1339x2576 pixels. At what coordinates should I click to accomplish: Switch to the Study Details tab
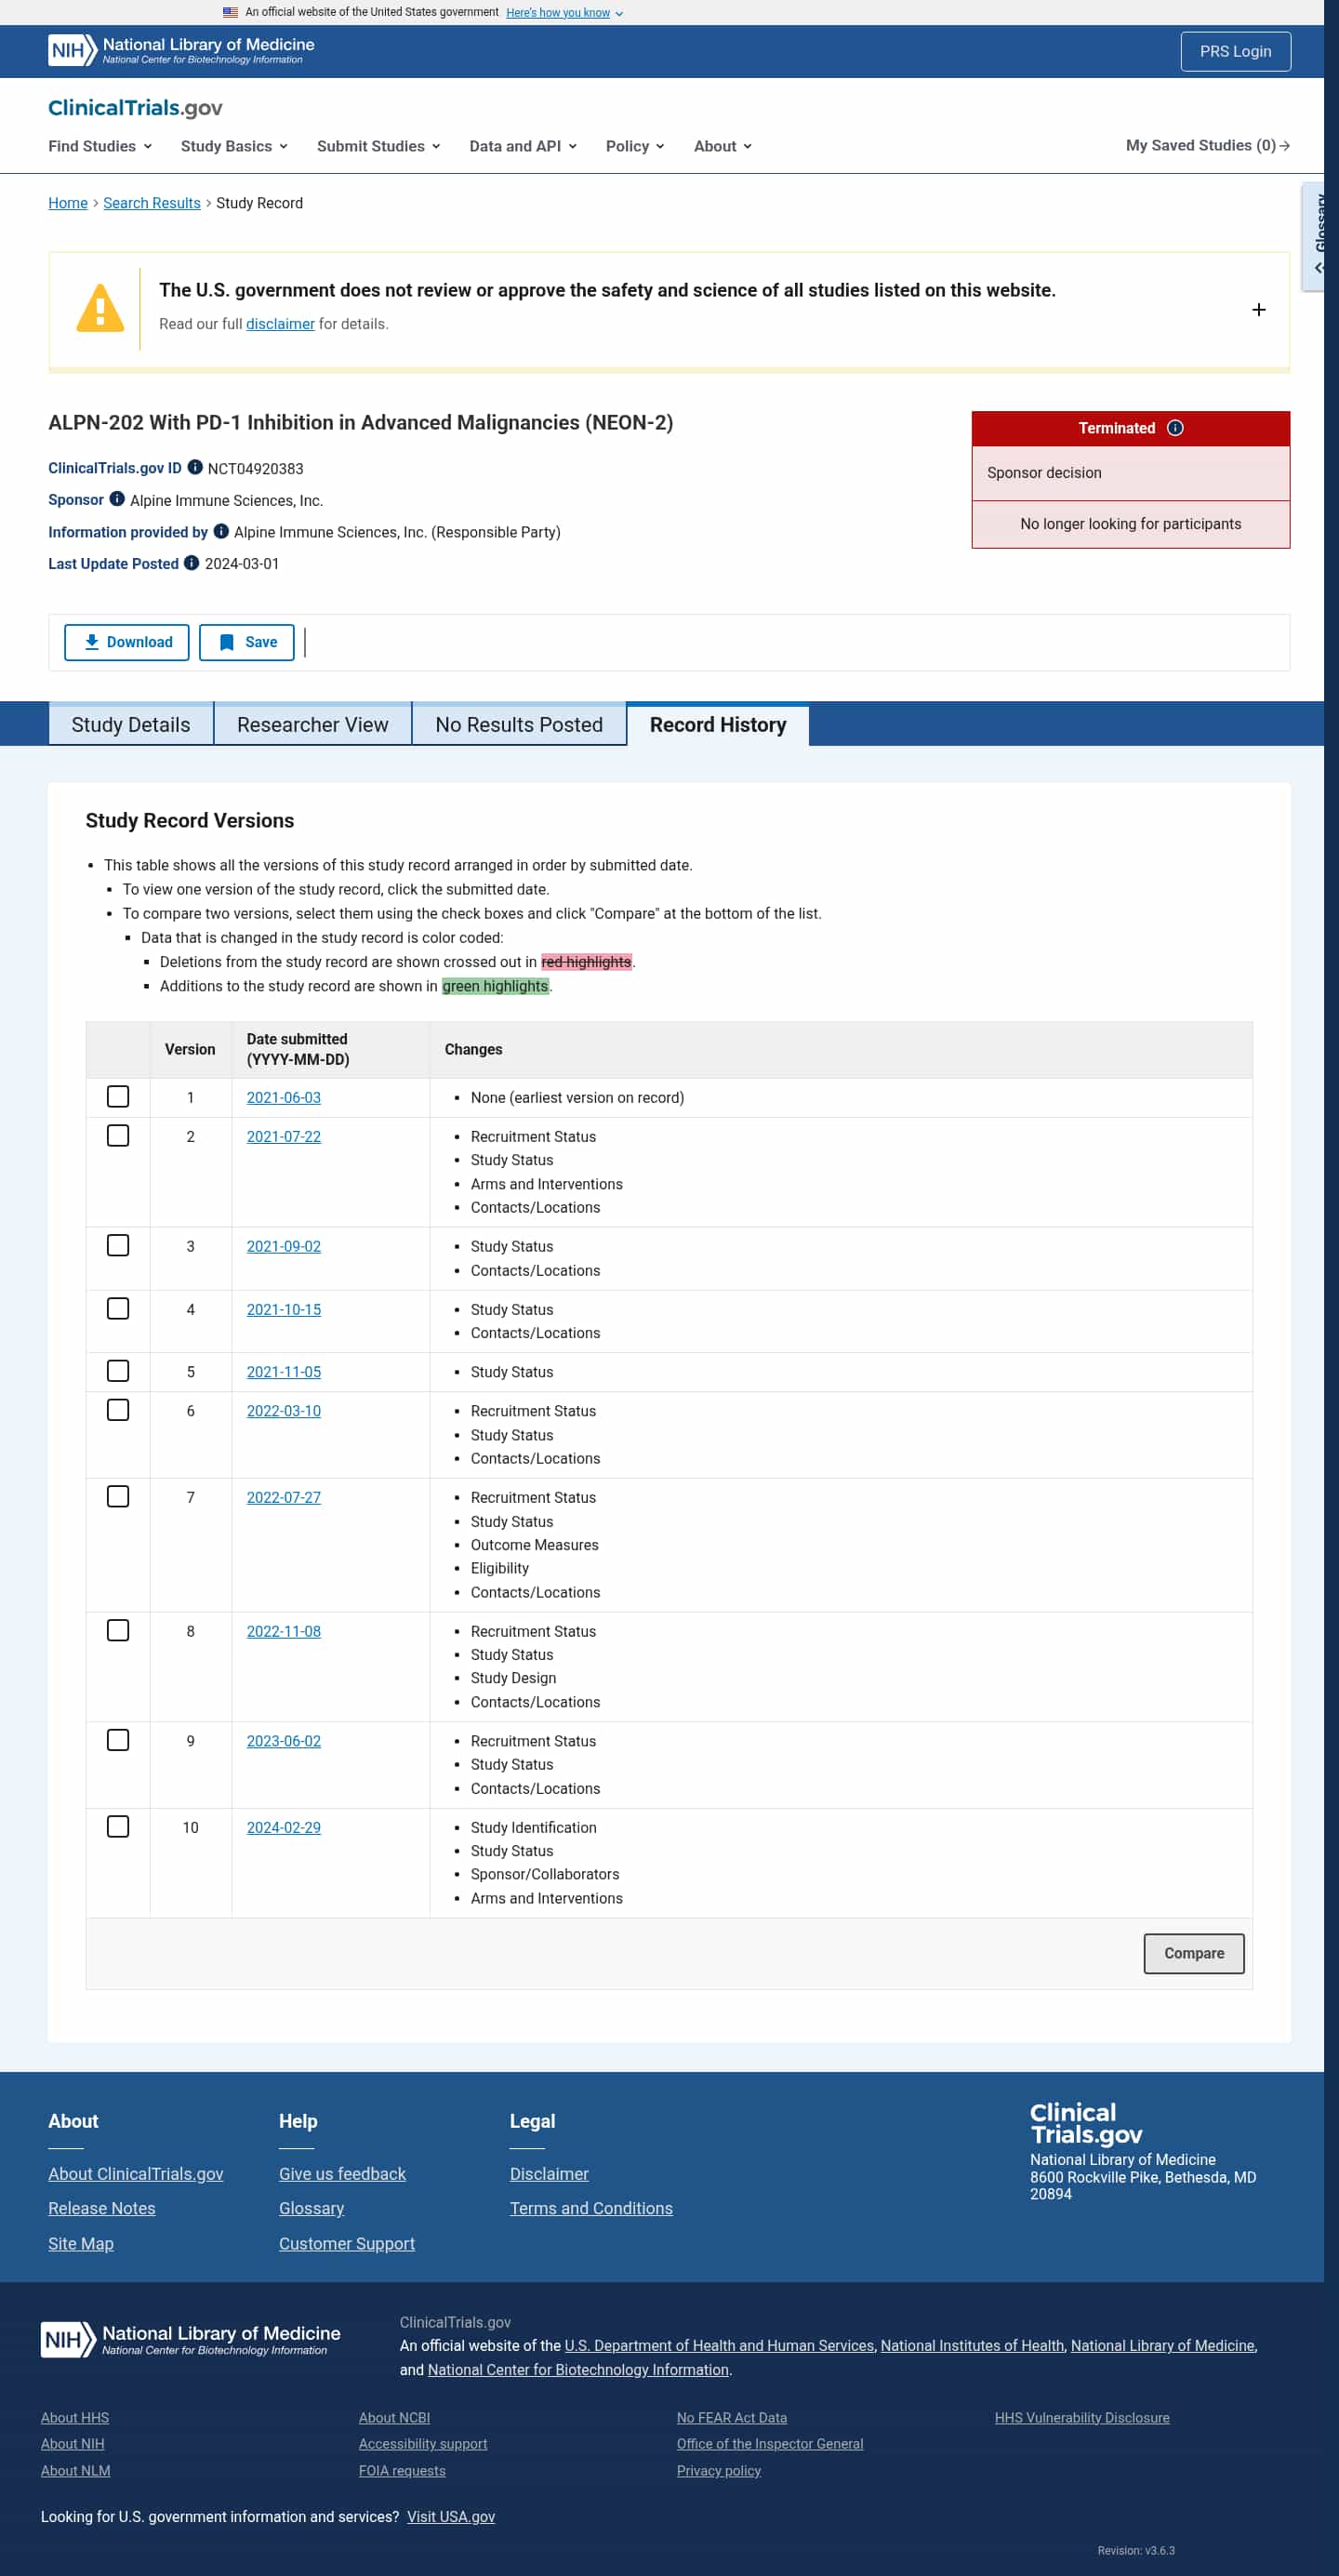(x=131, y=725)
